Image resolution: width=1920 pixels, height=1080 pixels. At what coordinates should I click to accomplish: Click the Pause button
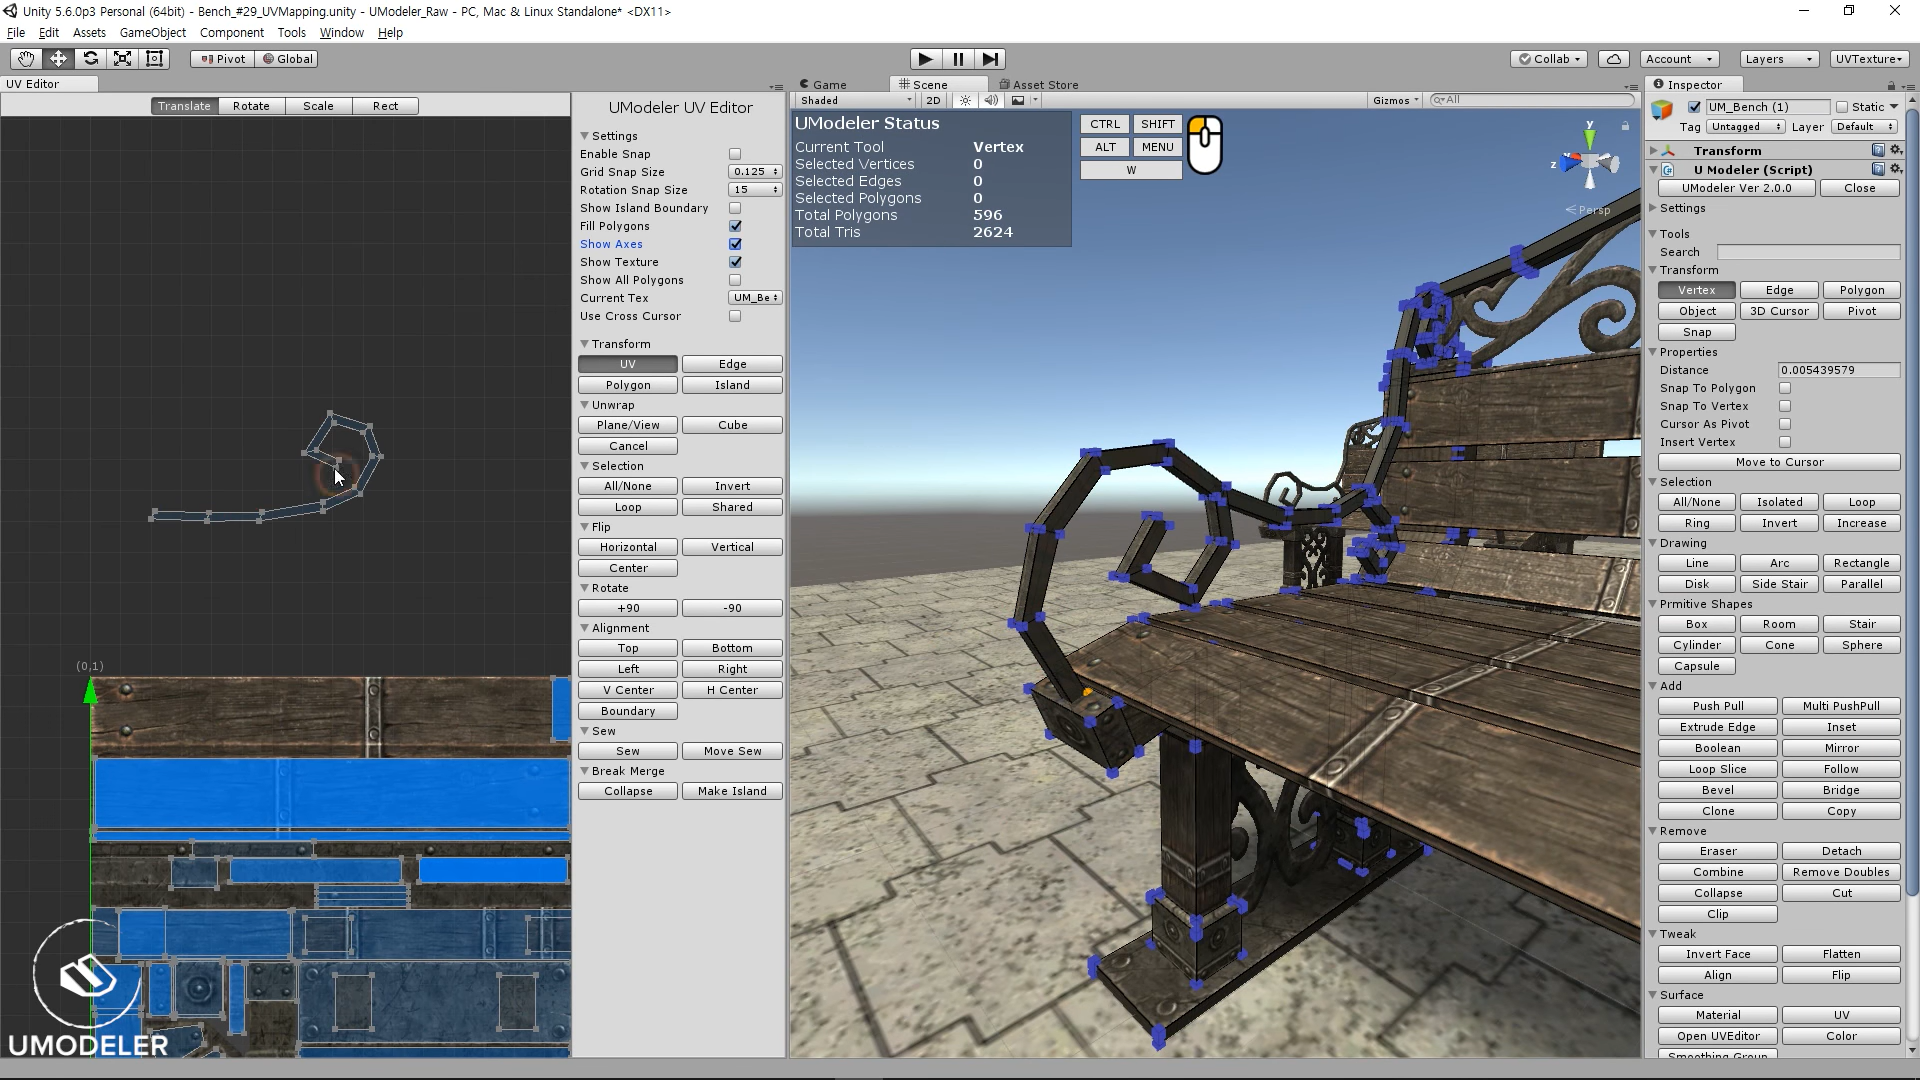pyautogui.click(x=958, y=59)
